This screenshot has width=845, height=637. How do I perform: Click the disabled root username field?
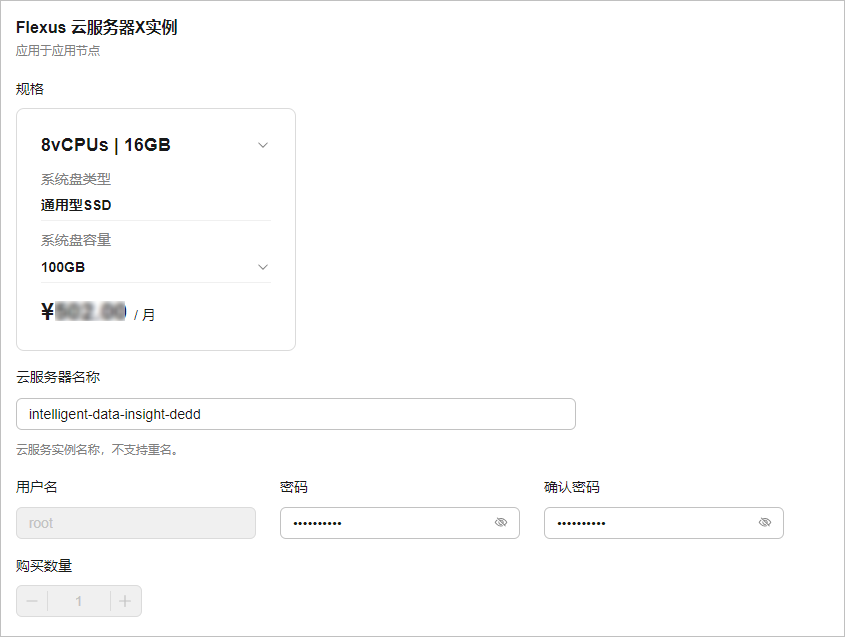coord(136,523)
